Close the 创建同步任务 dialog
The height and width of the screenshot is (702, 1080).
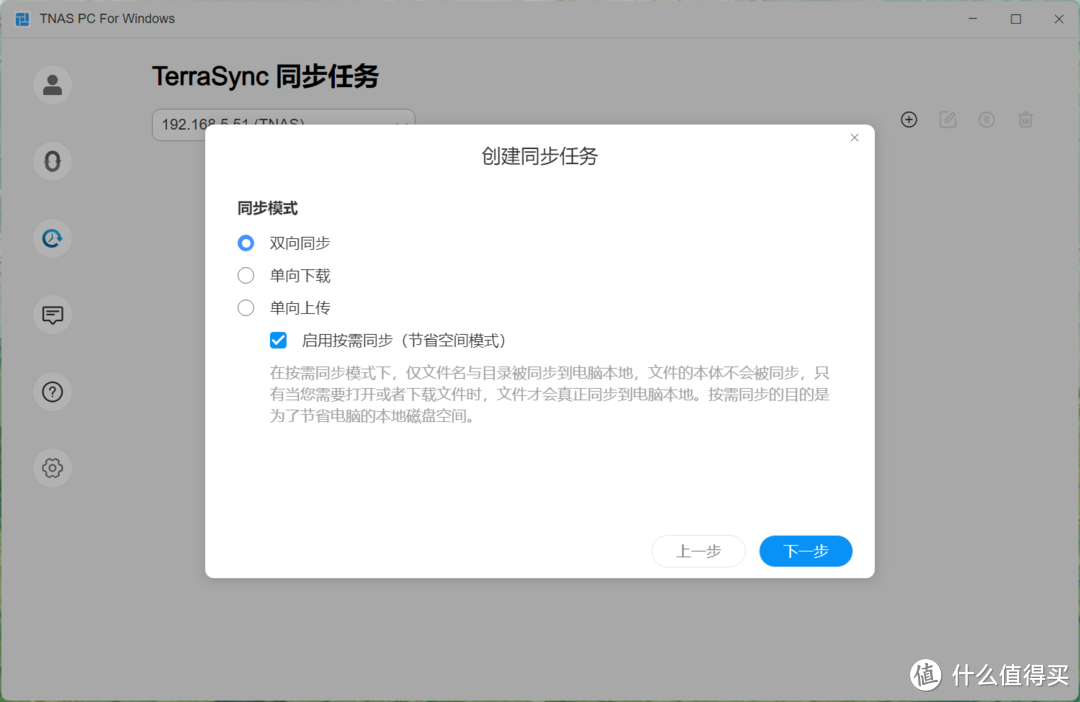(854, 137)
